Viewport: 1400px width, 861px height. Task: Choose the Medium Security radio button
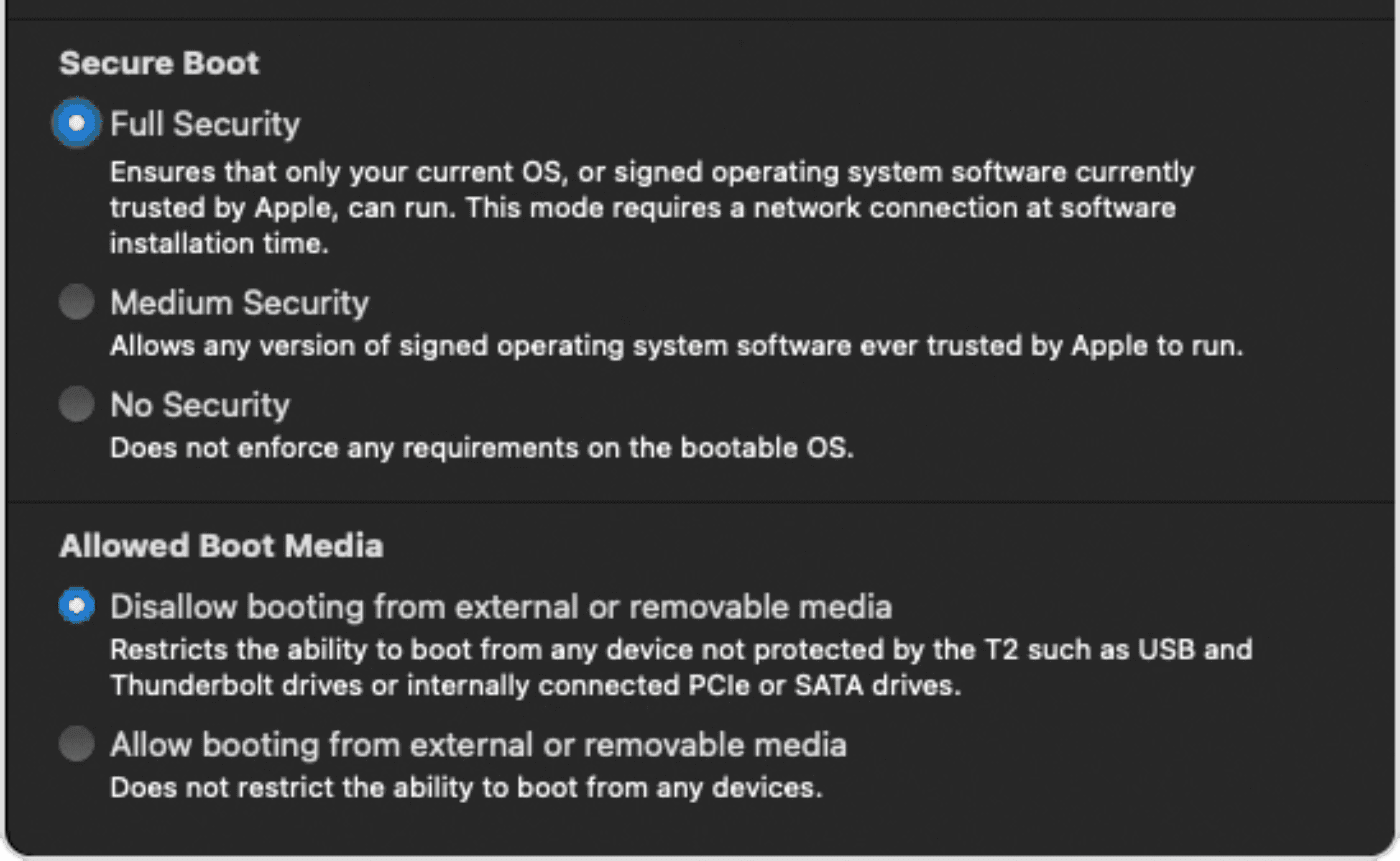tap(76, 302)
